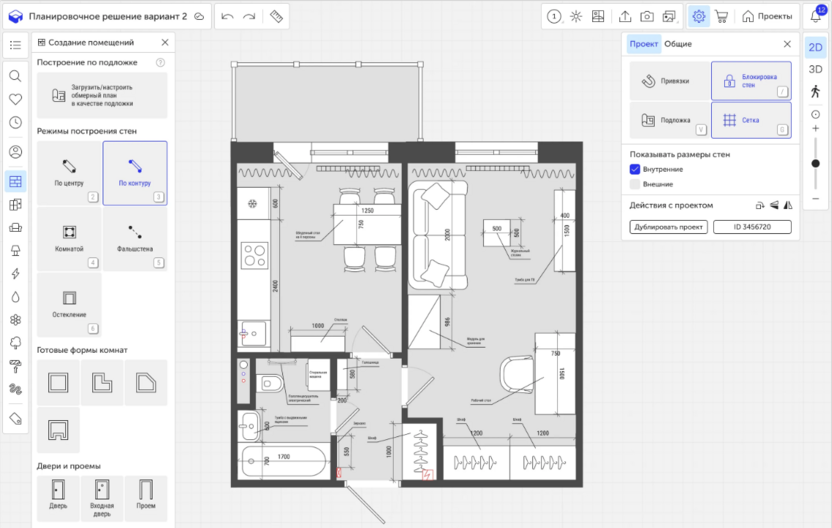This screenshot has width=832, height=528.
Task: Toggle Блокировка стен wall lock
Action: (750, 80)
